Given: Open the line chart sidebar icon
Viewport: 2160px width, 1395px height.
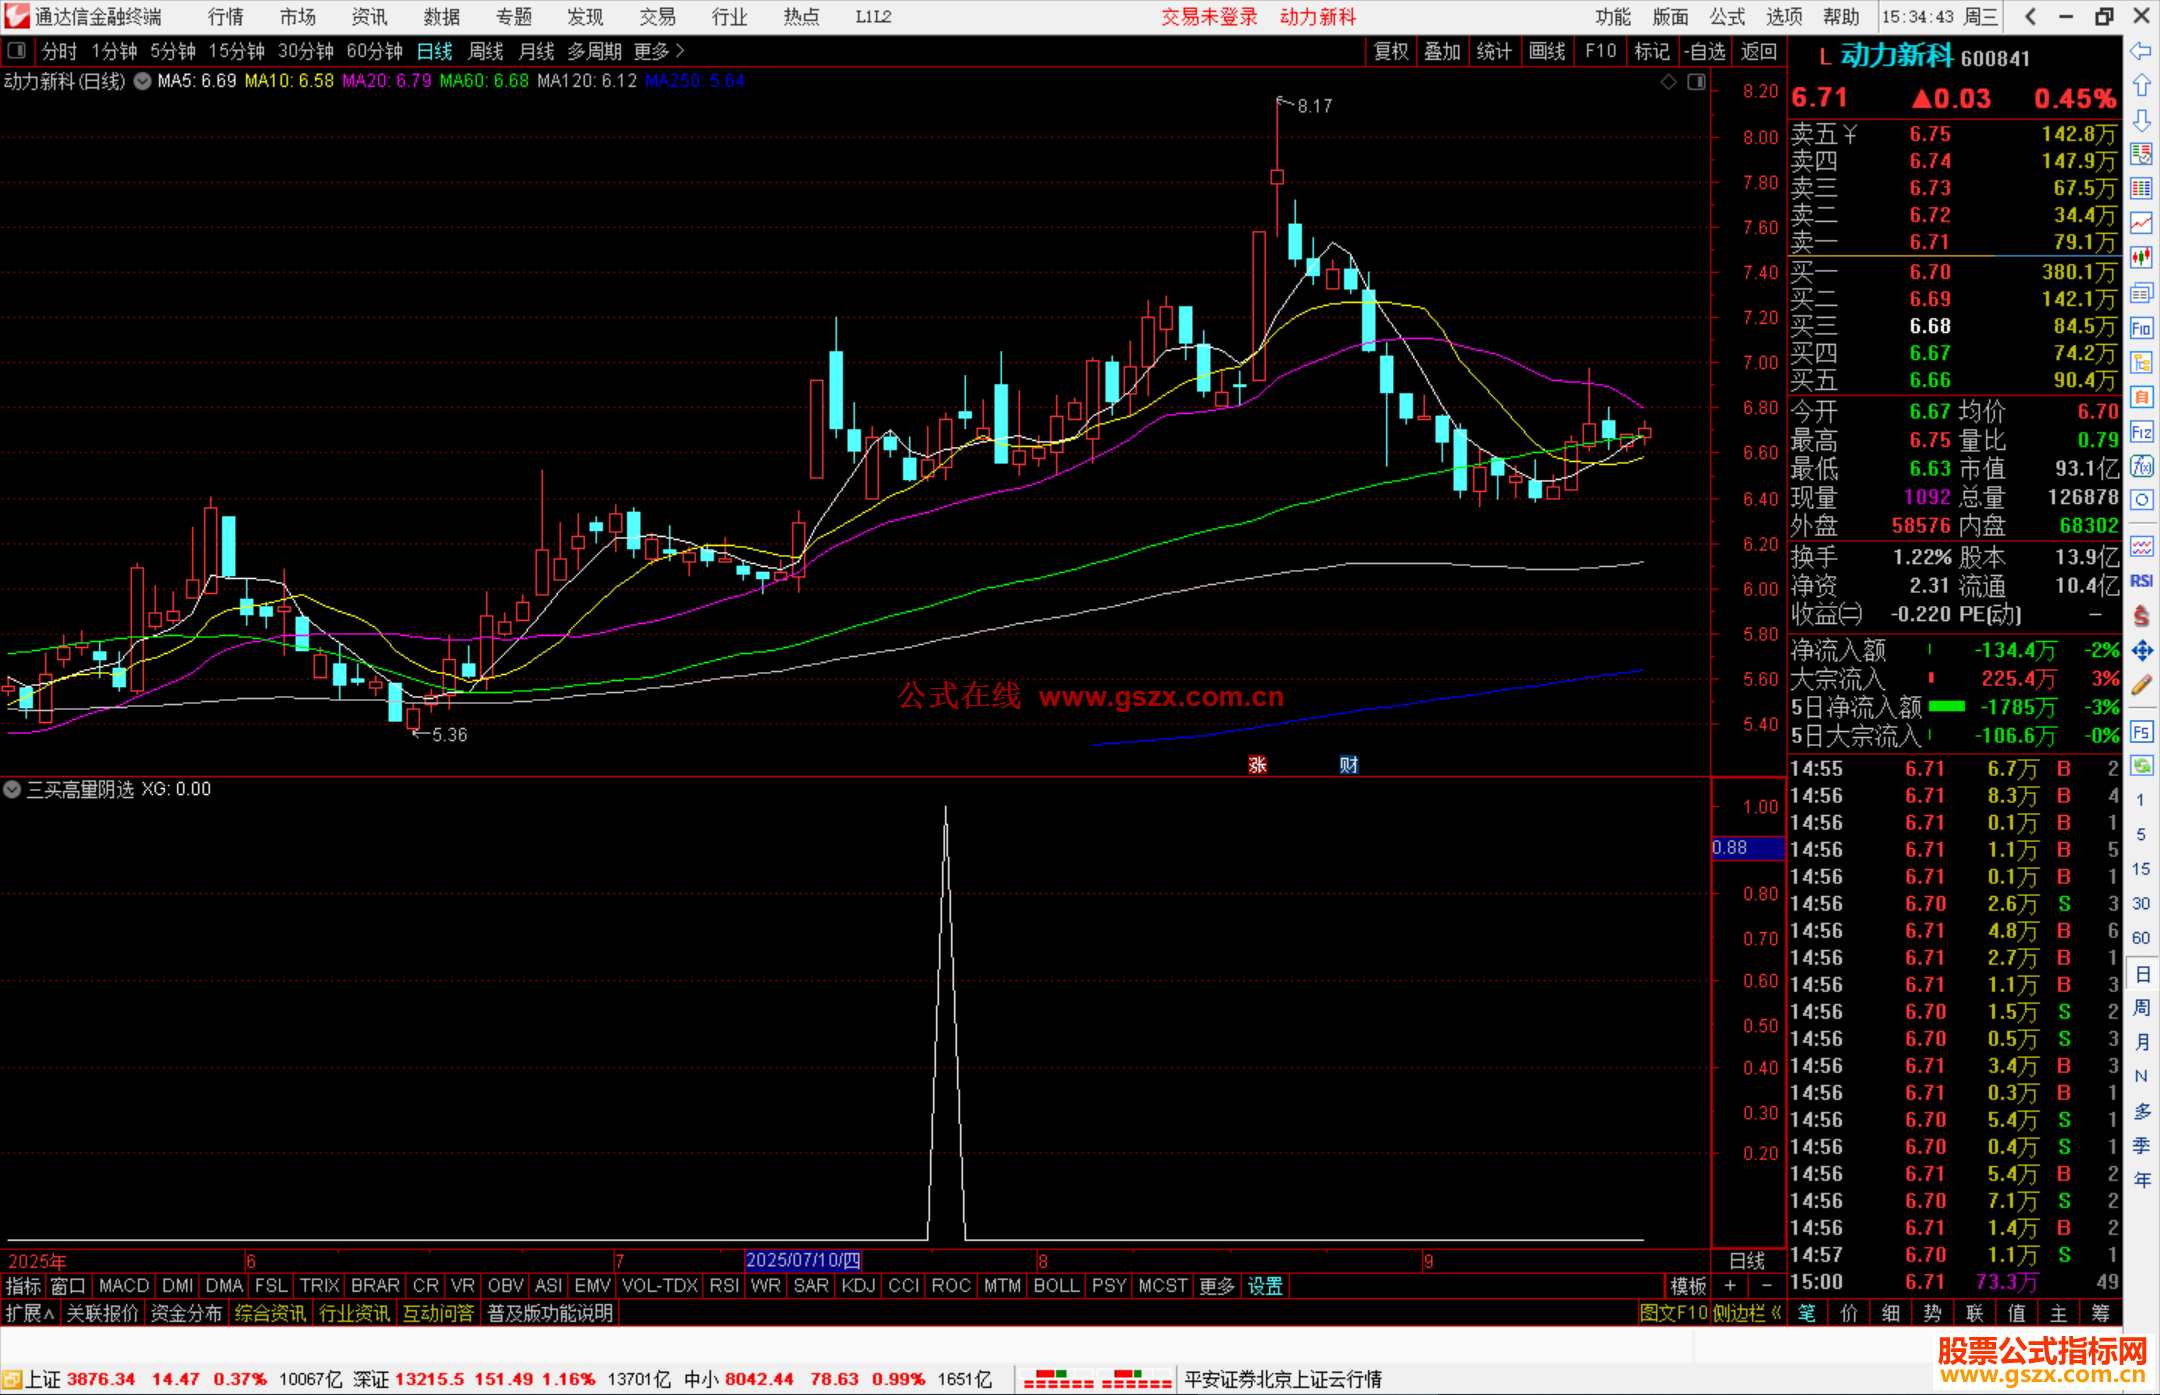Looking at the screenshot, I should point(2141,224).
